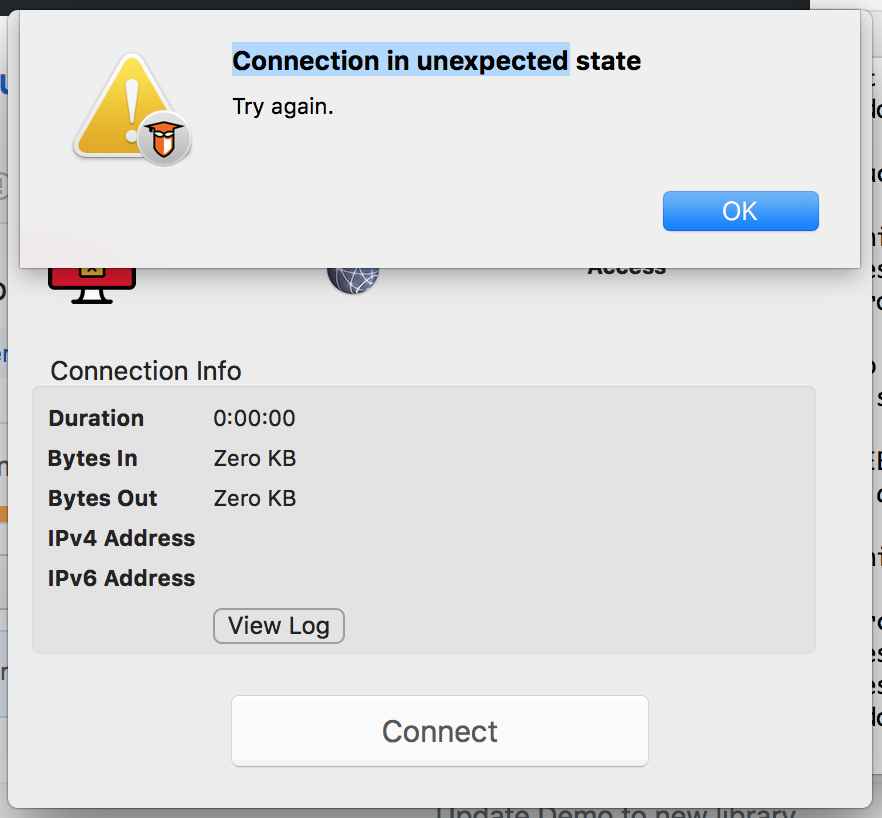This screenshot has height=818, width=882.
Task: Click the Connection Info section header
Action: click(x=145, y=371)
